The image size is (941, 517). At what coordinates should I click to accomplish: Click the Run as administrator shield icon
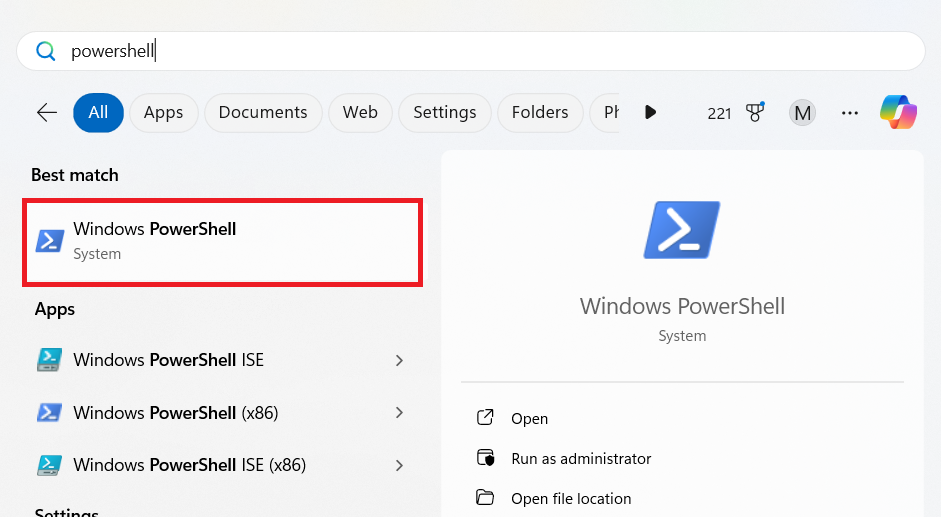[x=486, y=458]
